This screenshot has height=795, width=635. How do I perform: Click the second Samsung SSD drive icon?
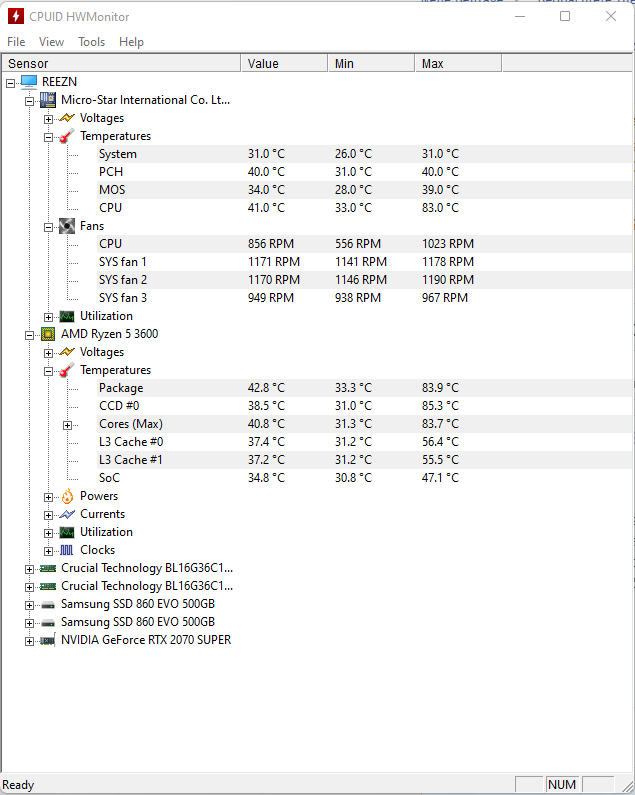point(48,623)
